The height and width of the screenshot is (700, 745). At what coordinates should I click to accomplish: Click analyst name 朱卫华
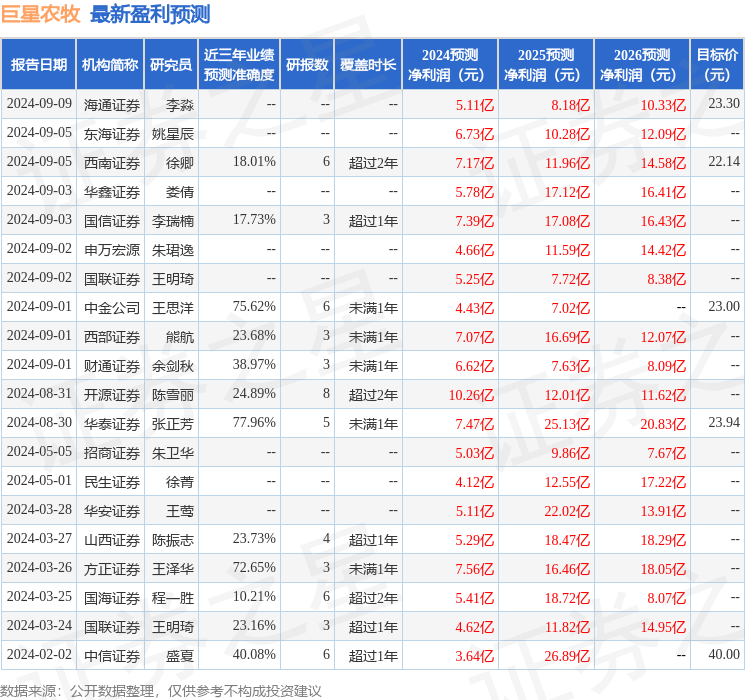coord(173,453)
